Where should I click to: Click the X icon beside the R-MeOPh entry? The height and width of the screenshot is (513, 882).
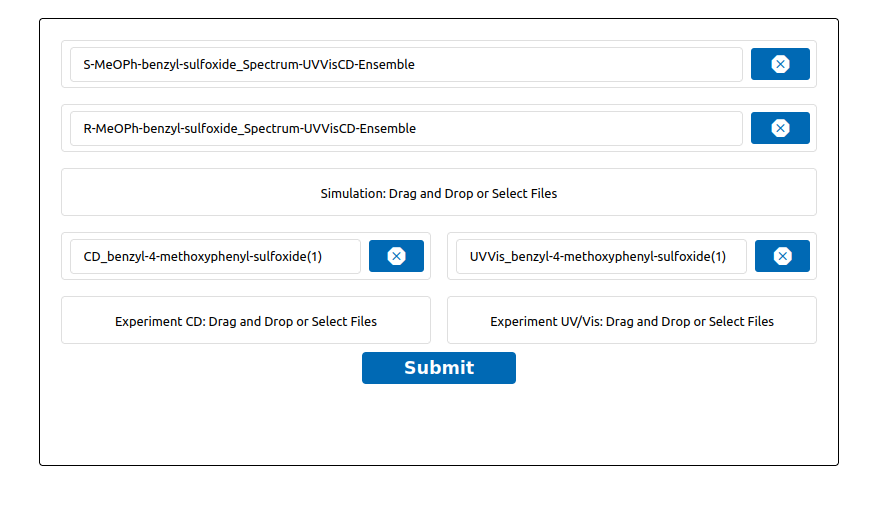point(780,128)
